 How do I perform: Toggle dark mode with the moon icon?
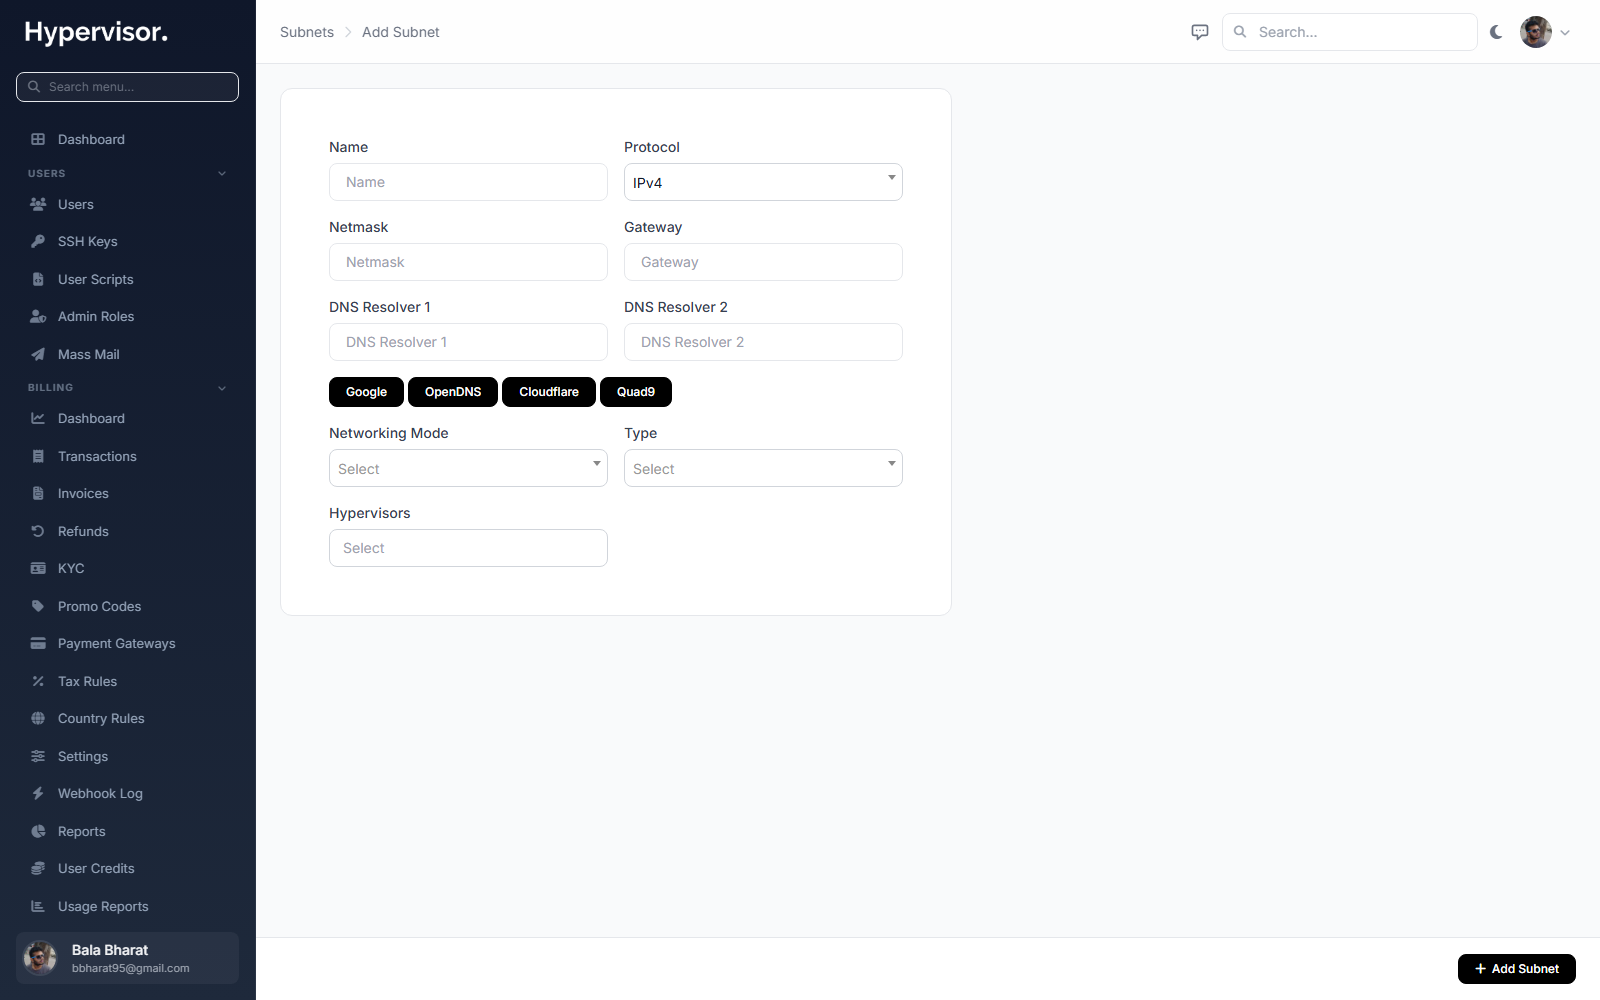1496,32
